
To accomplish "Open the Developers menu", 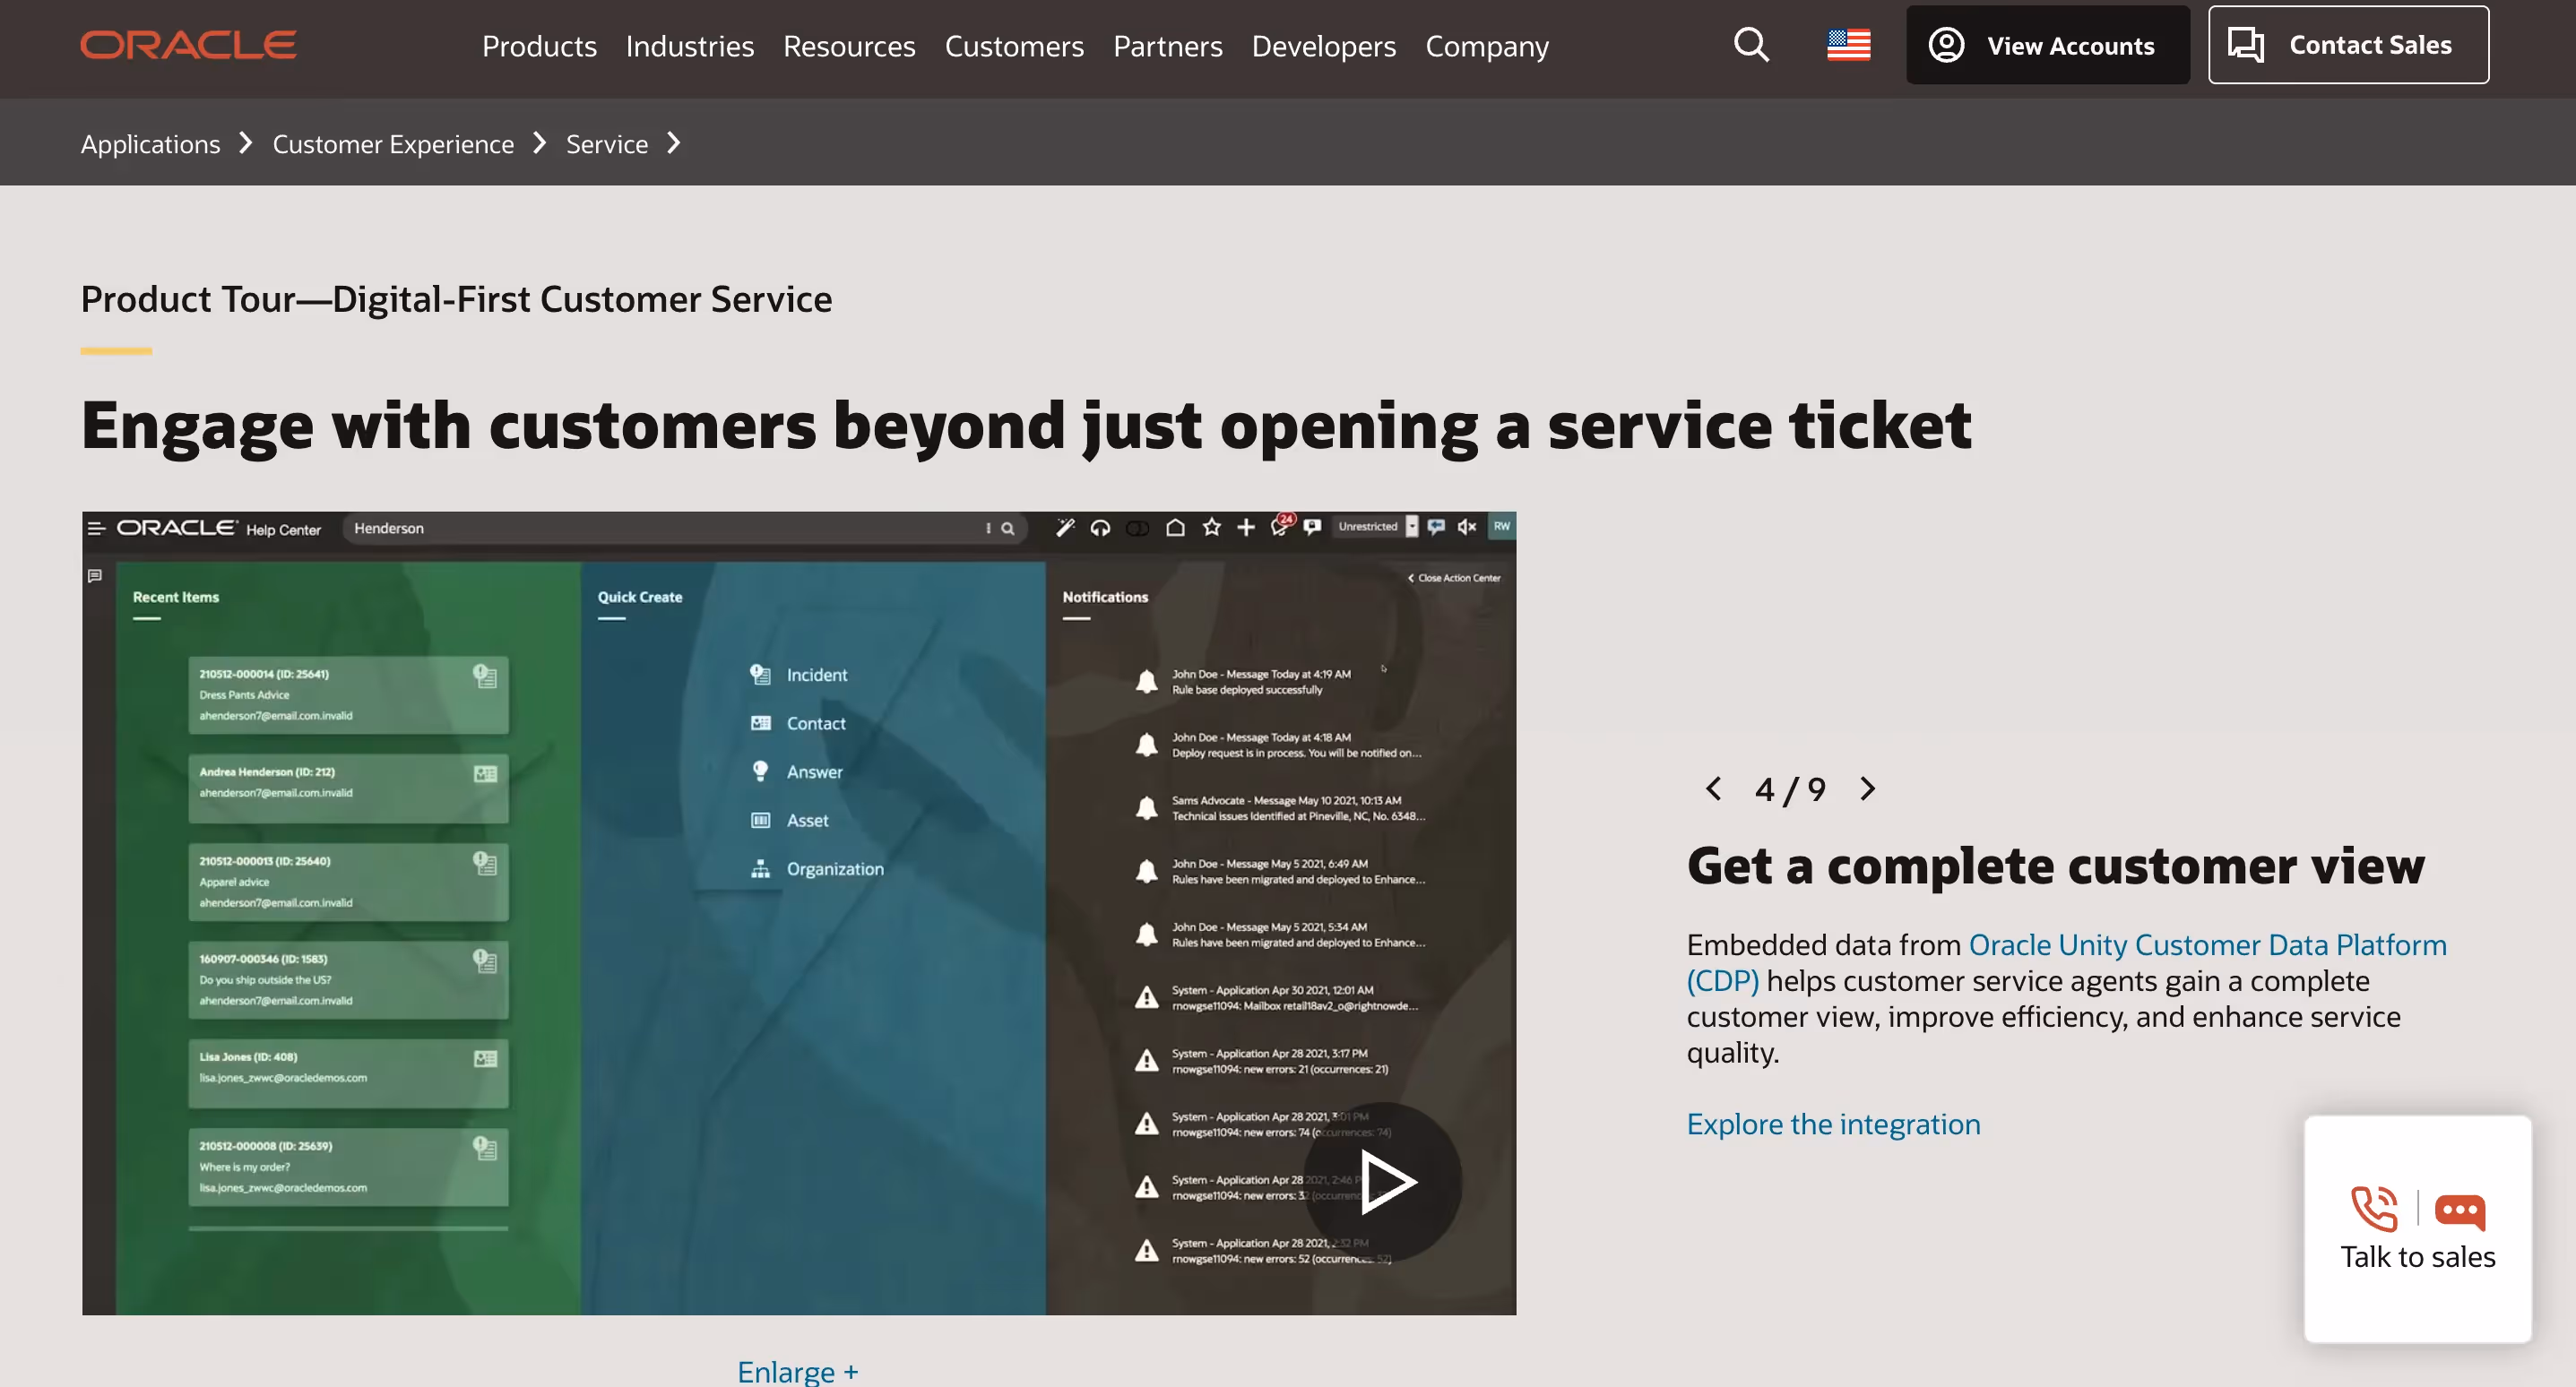I will pyautogui.click(x=1323, y=46).
